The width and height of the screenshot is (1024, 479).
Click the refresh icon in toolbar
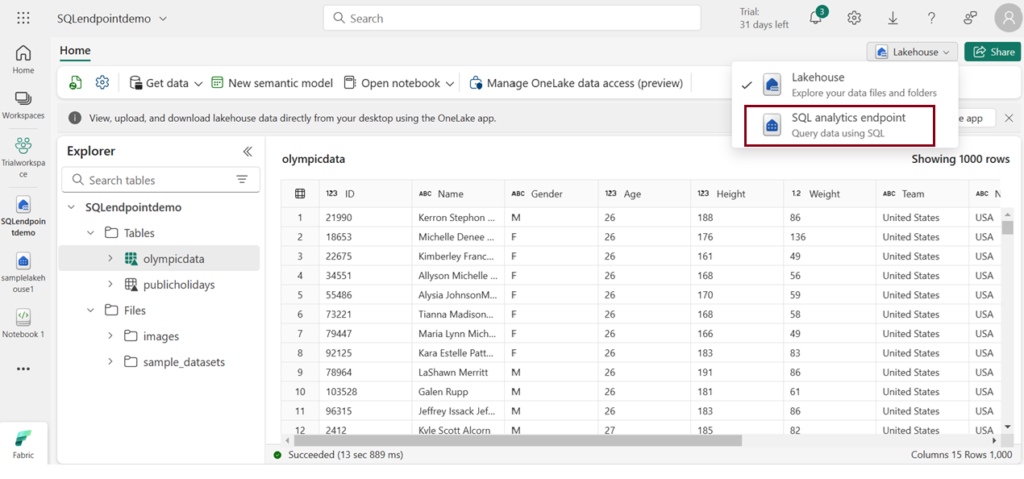click(x=76, y=83)
